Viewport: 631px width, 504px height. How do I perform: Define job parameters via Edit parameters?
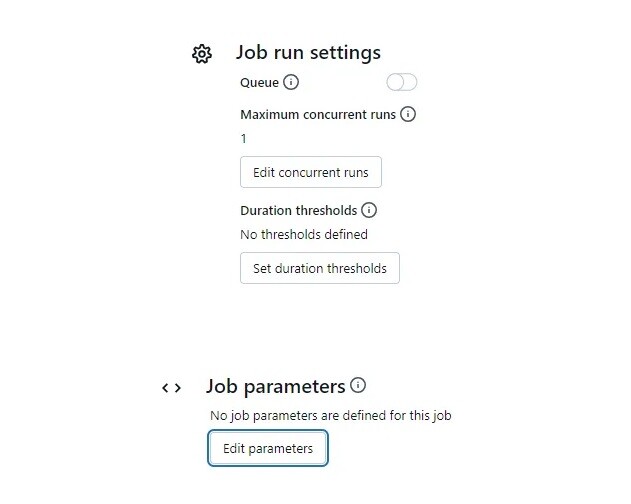click(268, 448)
